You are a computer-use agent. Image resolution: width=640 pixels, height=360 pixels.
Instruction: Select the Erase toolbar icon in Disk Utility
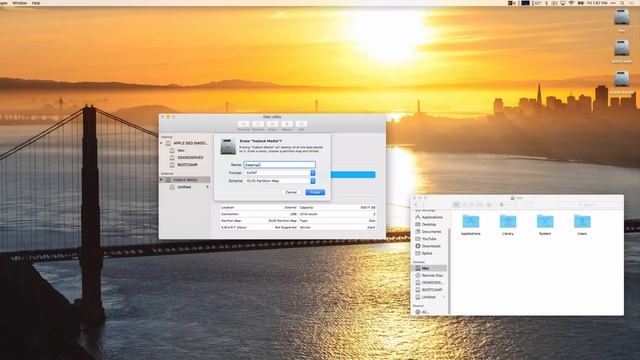[272, 124]
